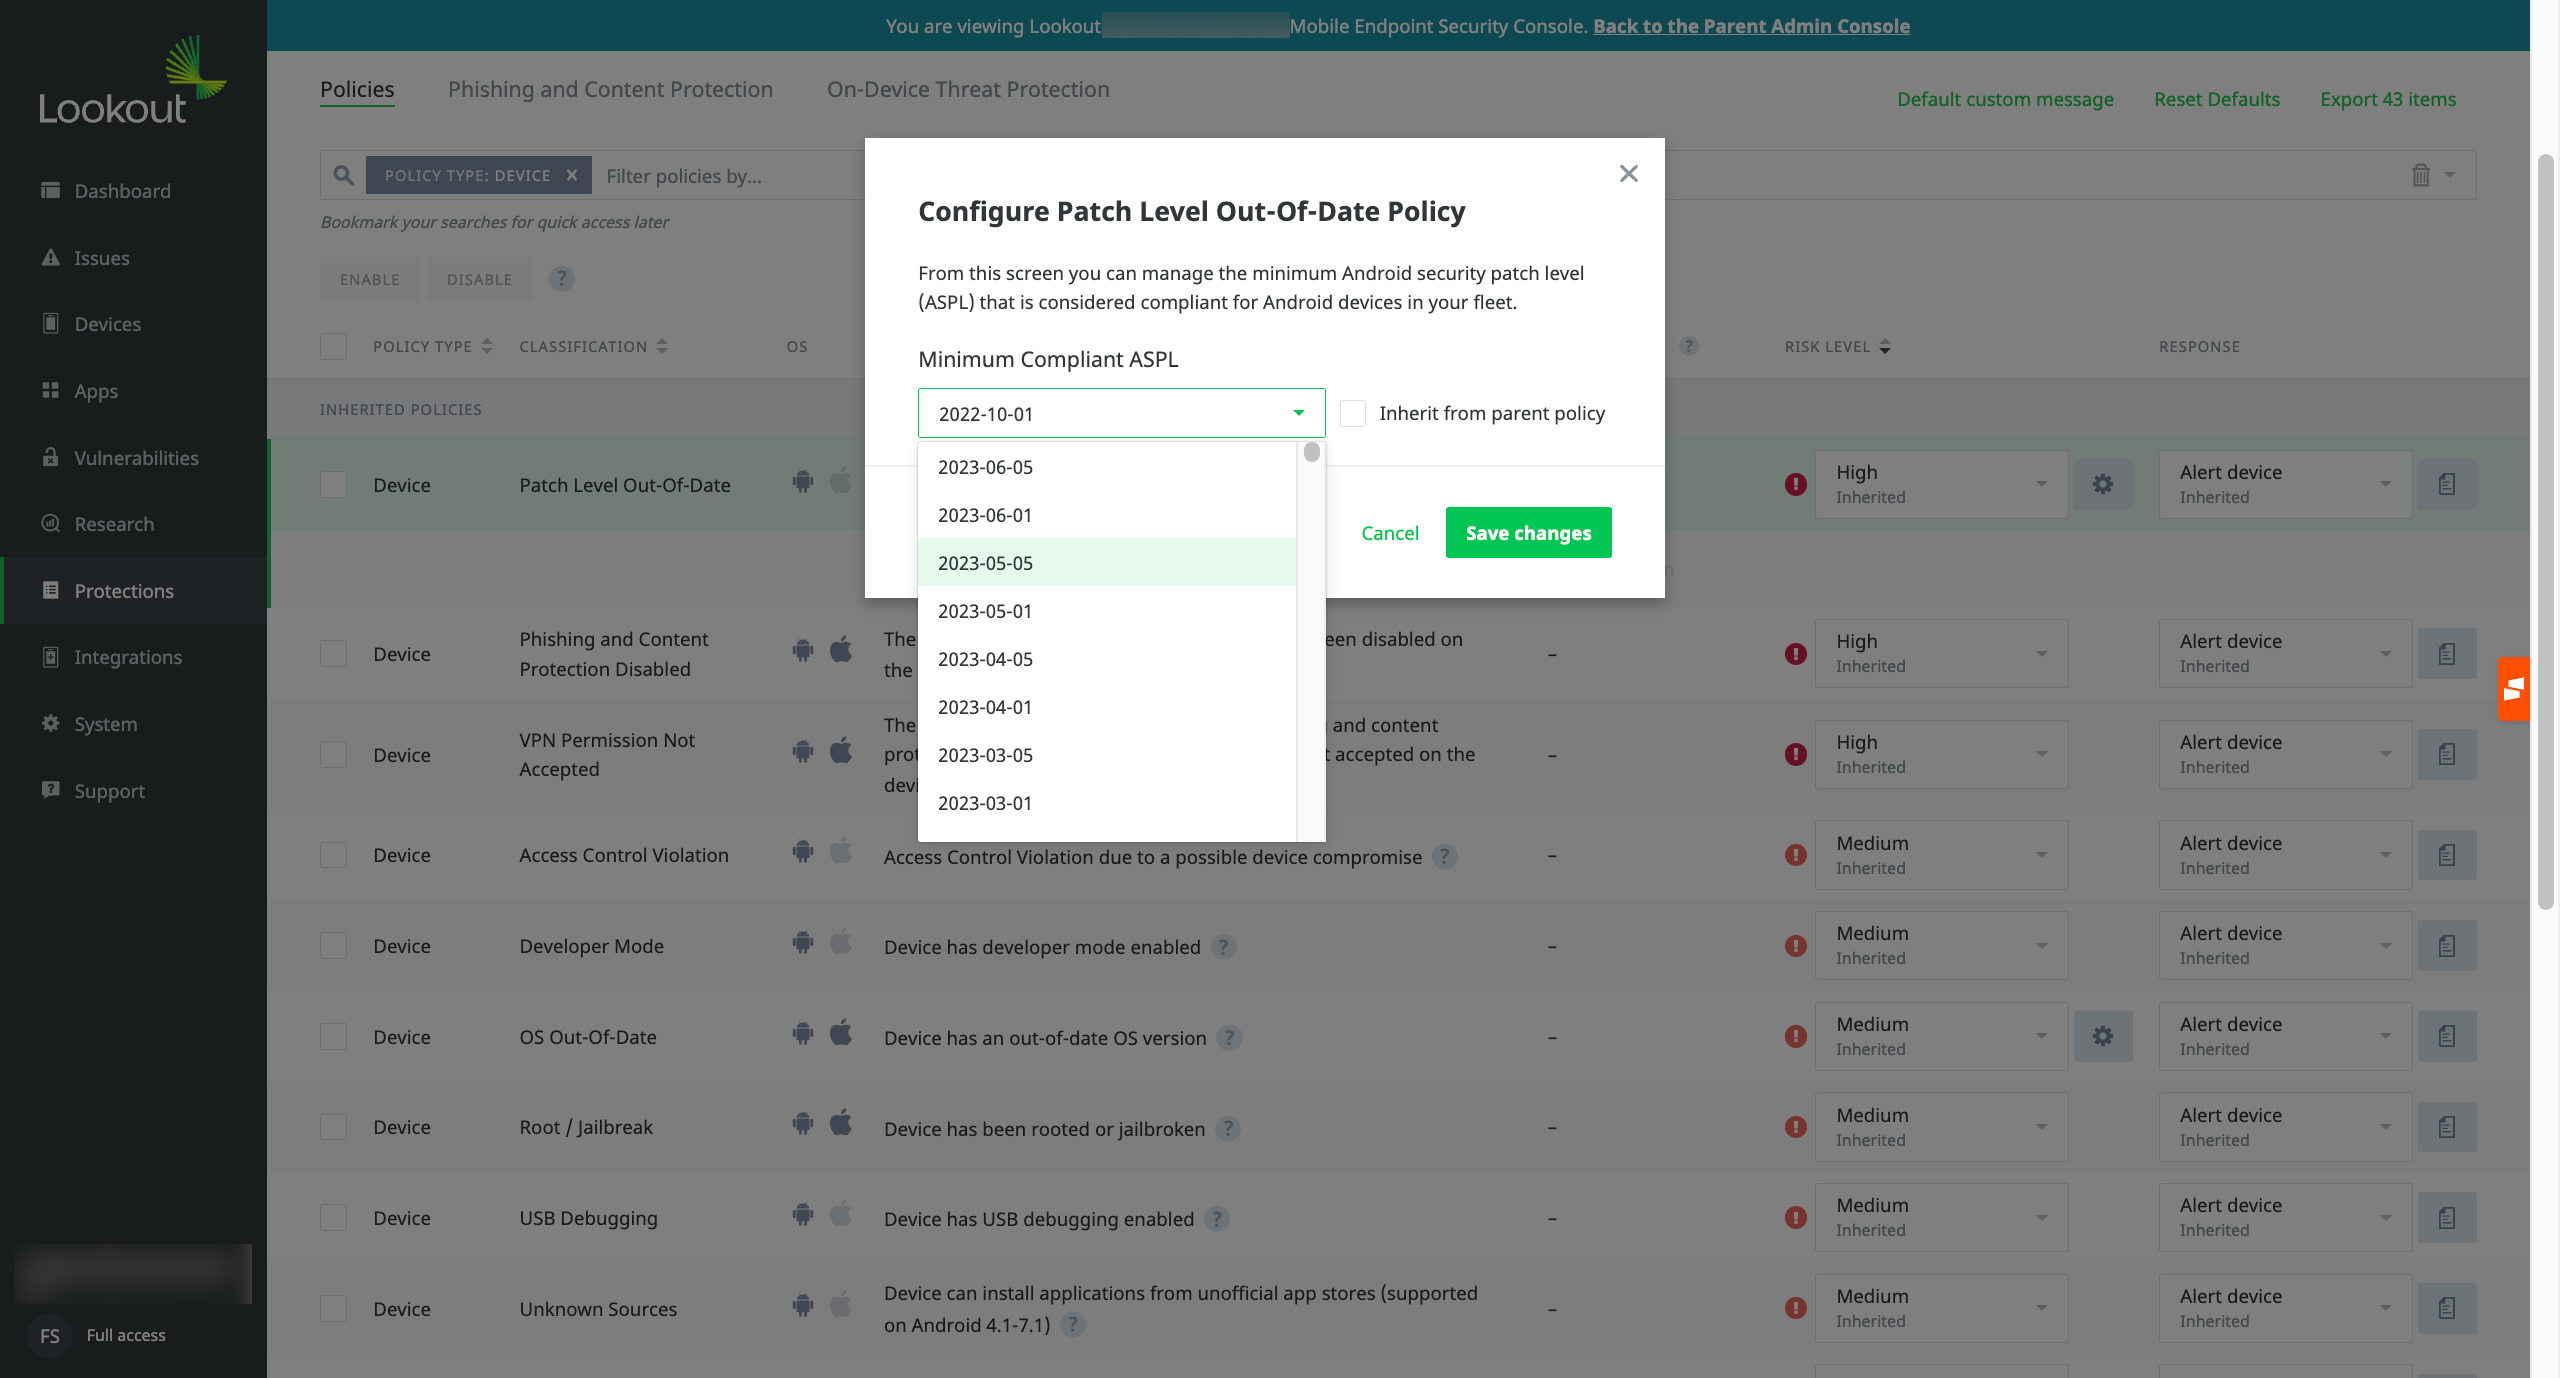Click the Save changes button
This screenshot has height=1378, width=2560.
(x=1528, y=533)
